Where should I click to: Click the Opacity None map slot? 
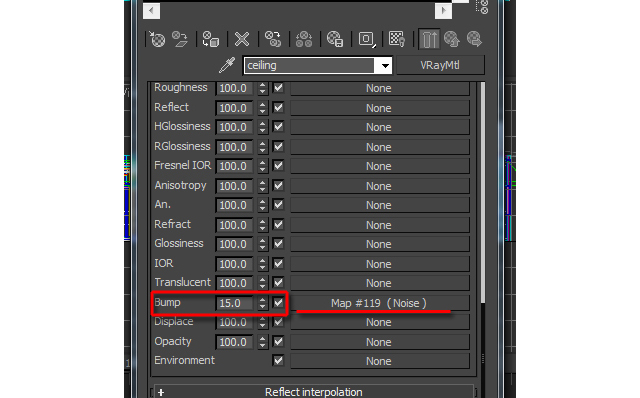coord(380,342)
